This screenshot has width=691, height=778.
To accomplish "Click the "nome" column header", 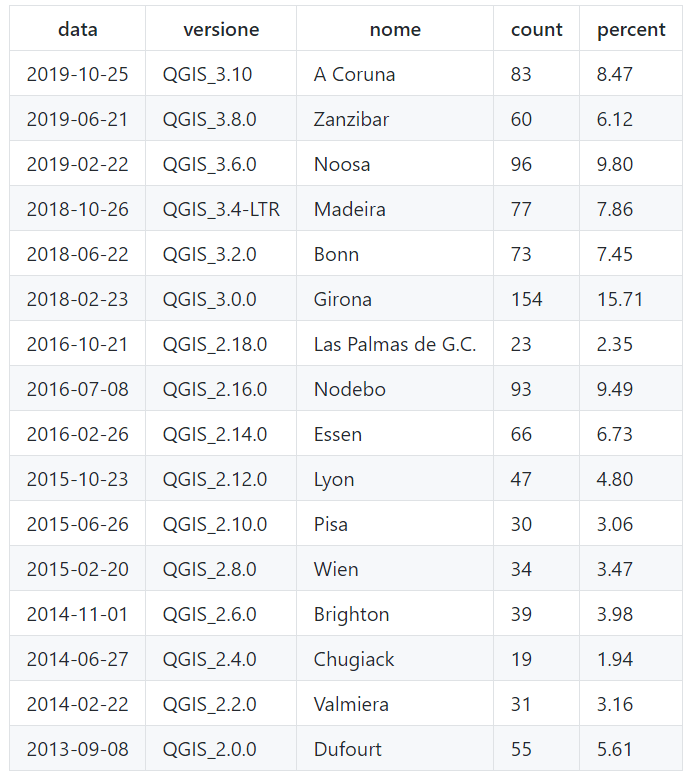I will [395, 30].
